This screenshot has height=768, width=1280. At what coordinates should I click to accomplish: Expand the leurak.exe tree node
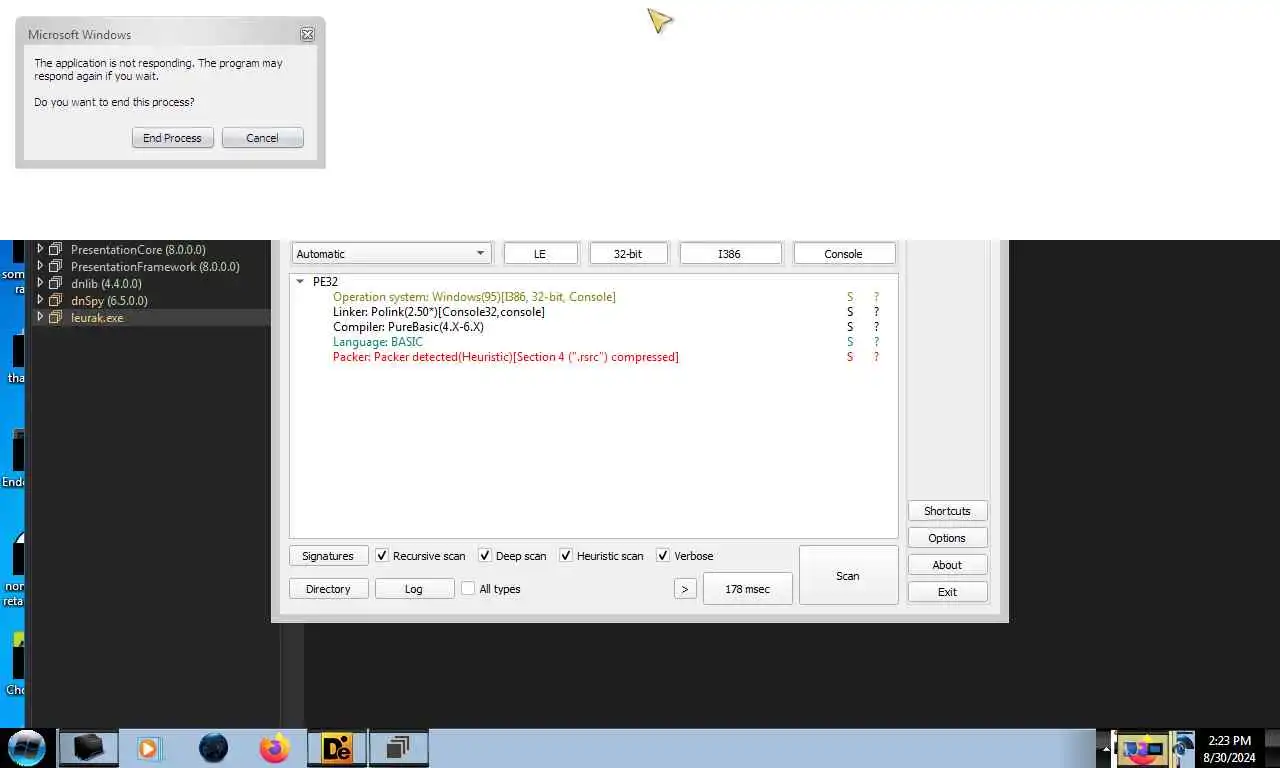(41, 317)
